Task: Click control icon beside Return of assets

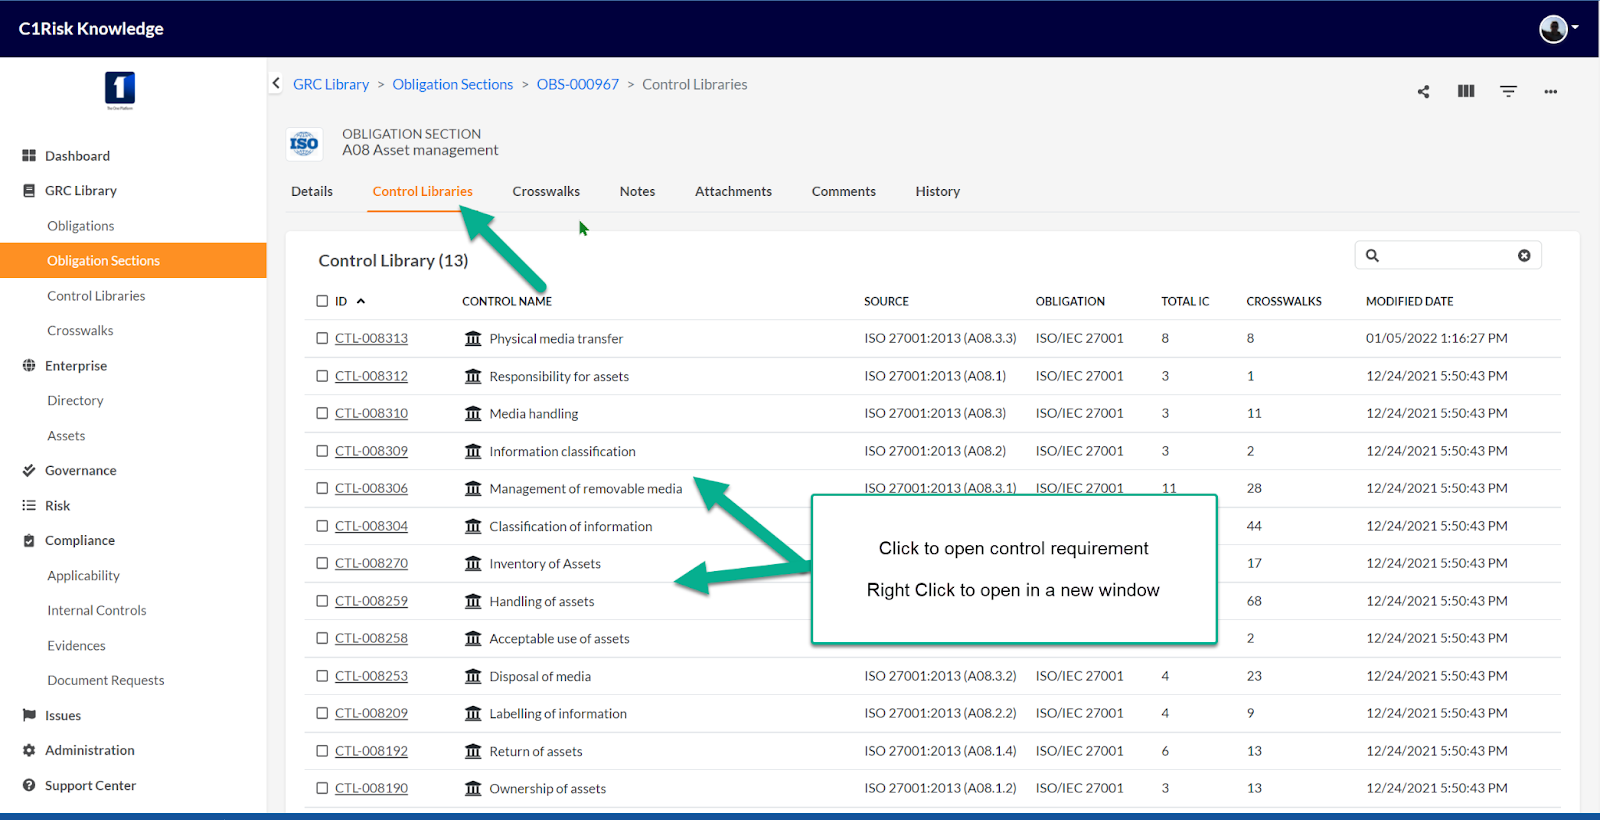Action: point(473,751)
